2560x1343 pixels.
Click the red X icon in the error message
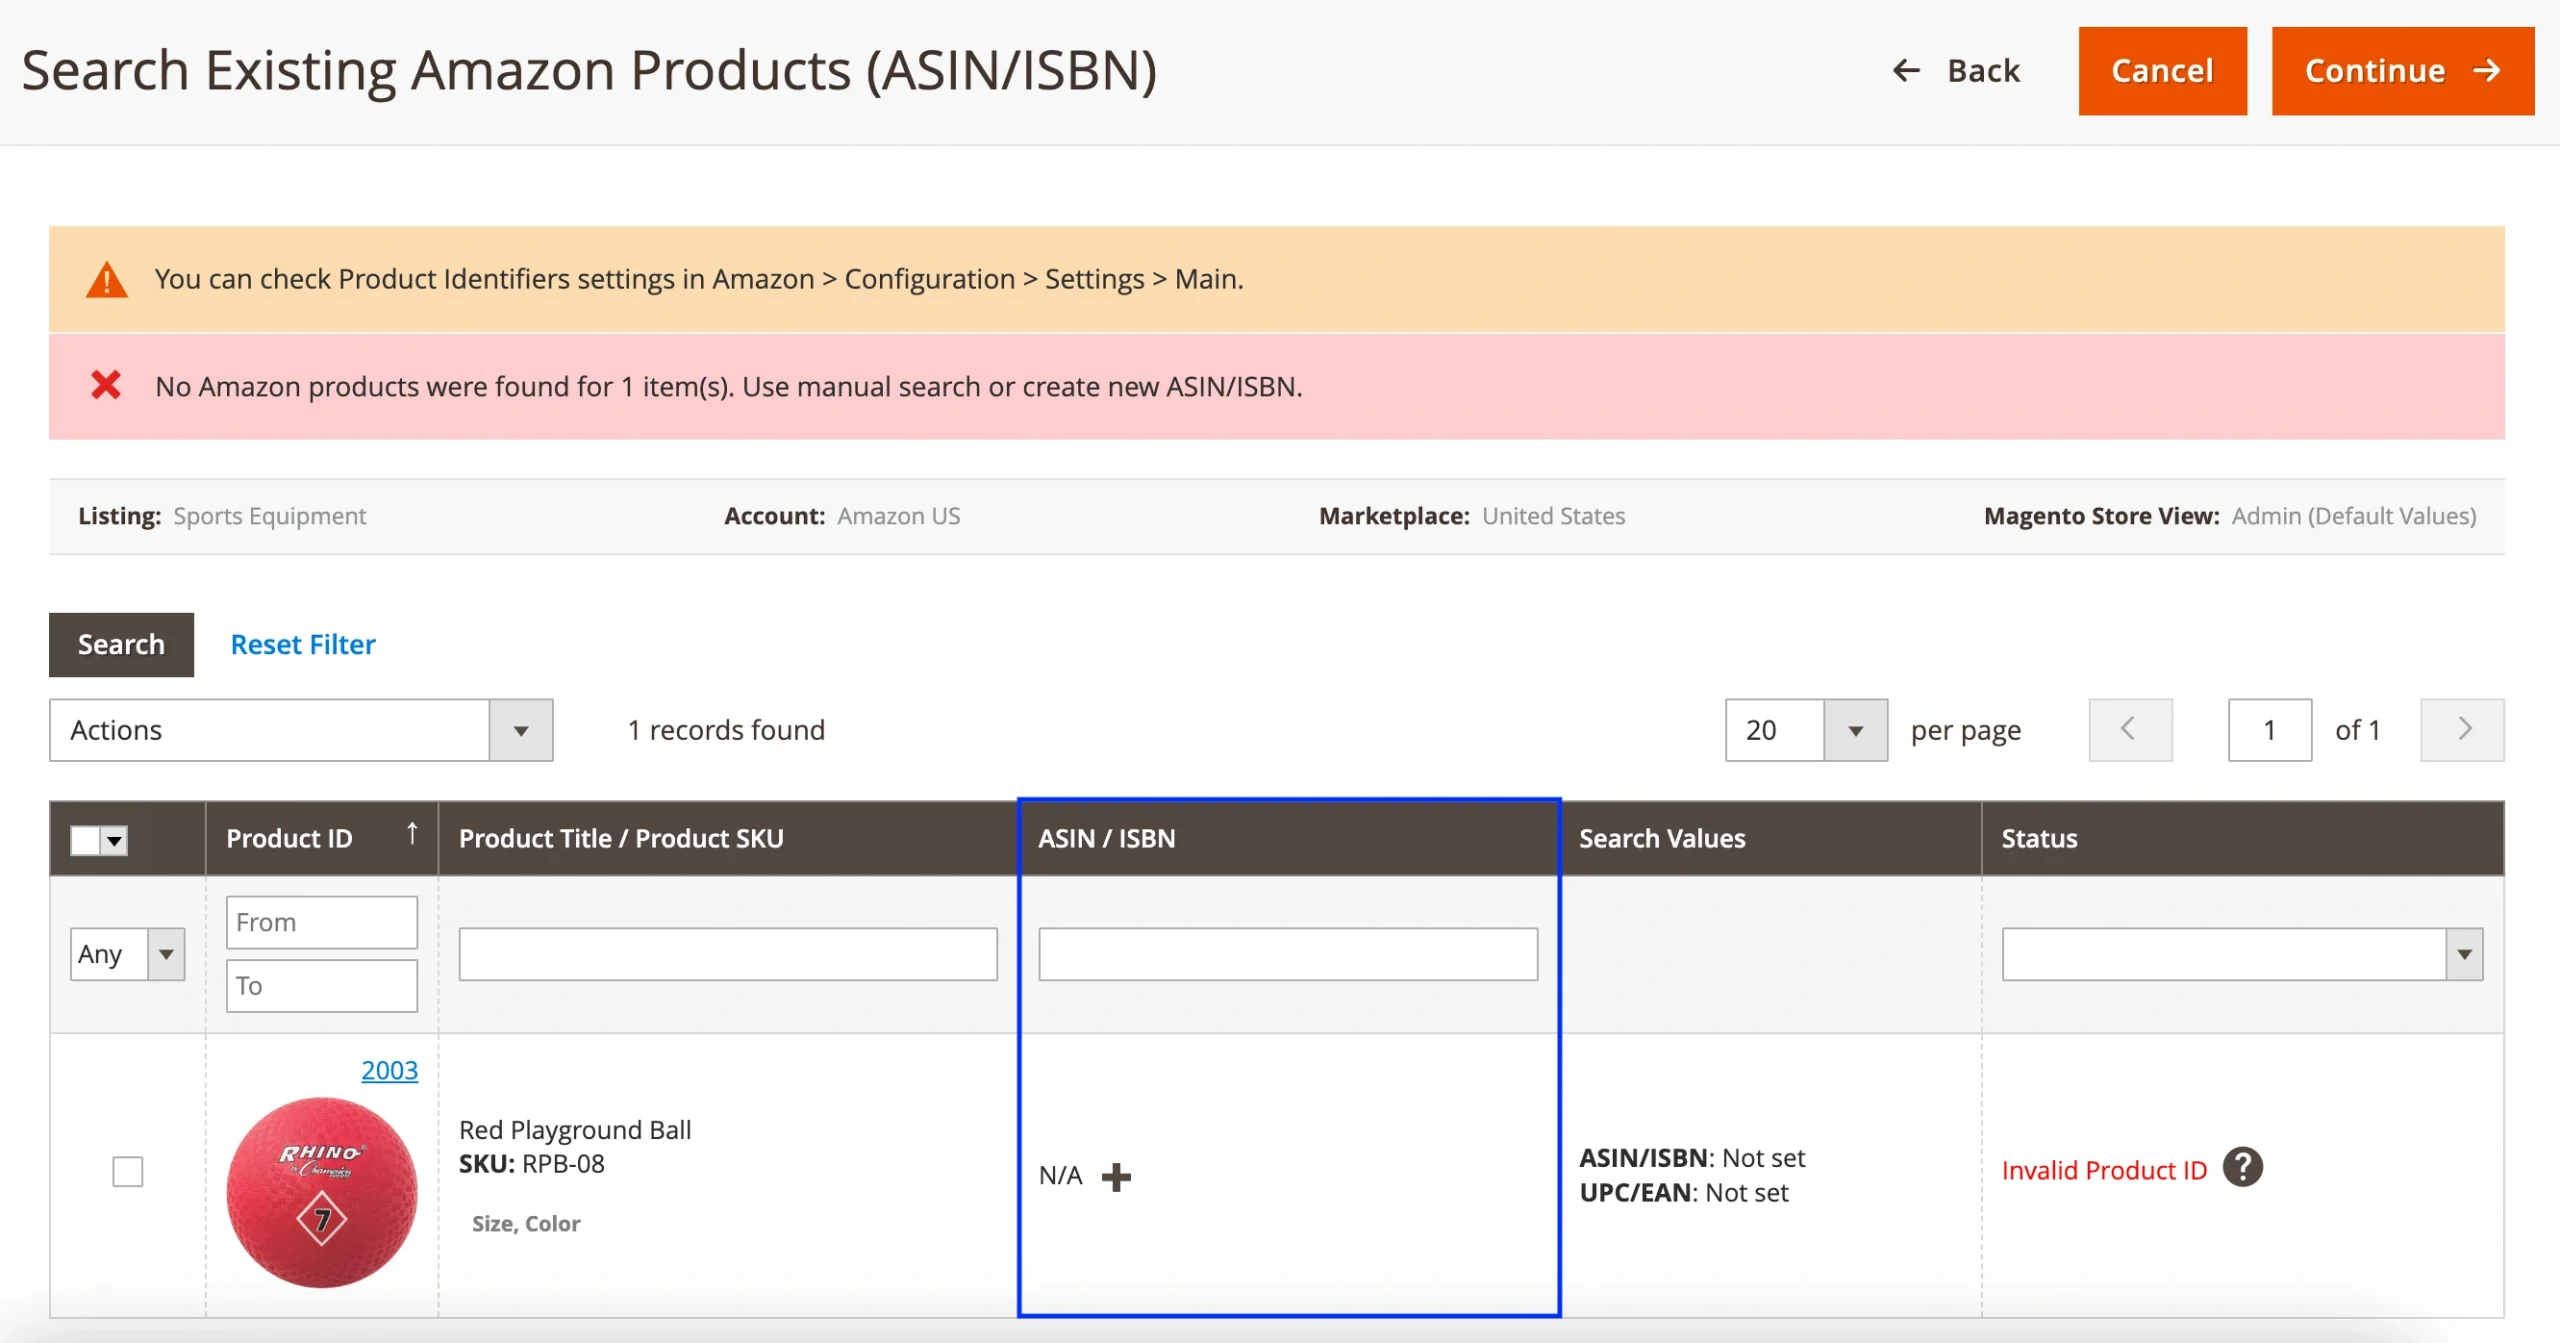(x=107, y=386)
